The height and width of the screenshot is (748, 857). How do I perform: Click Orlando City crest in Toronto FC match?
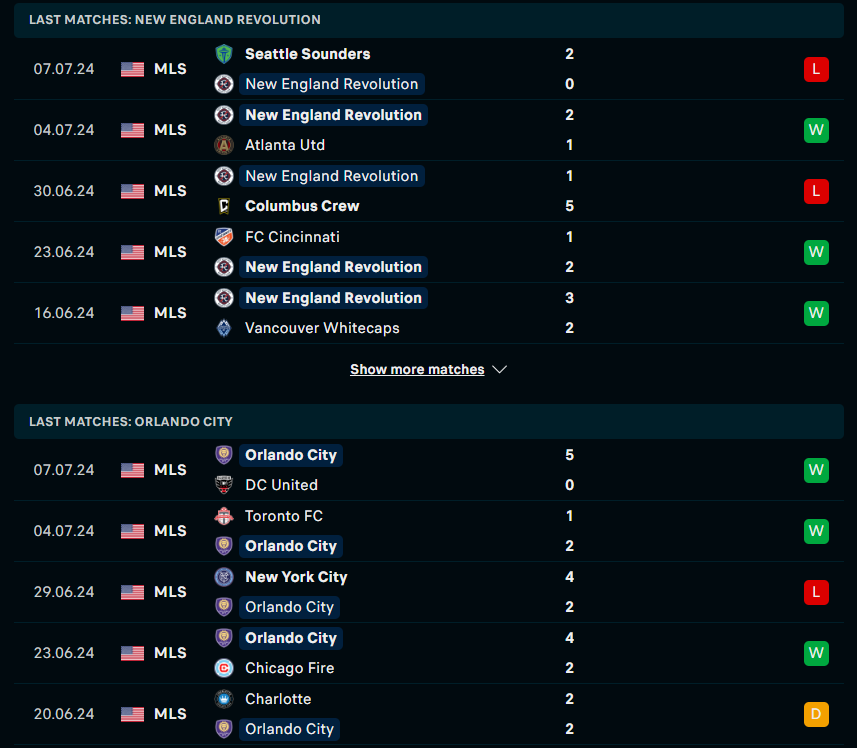pos(224,546)
